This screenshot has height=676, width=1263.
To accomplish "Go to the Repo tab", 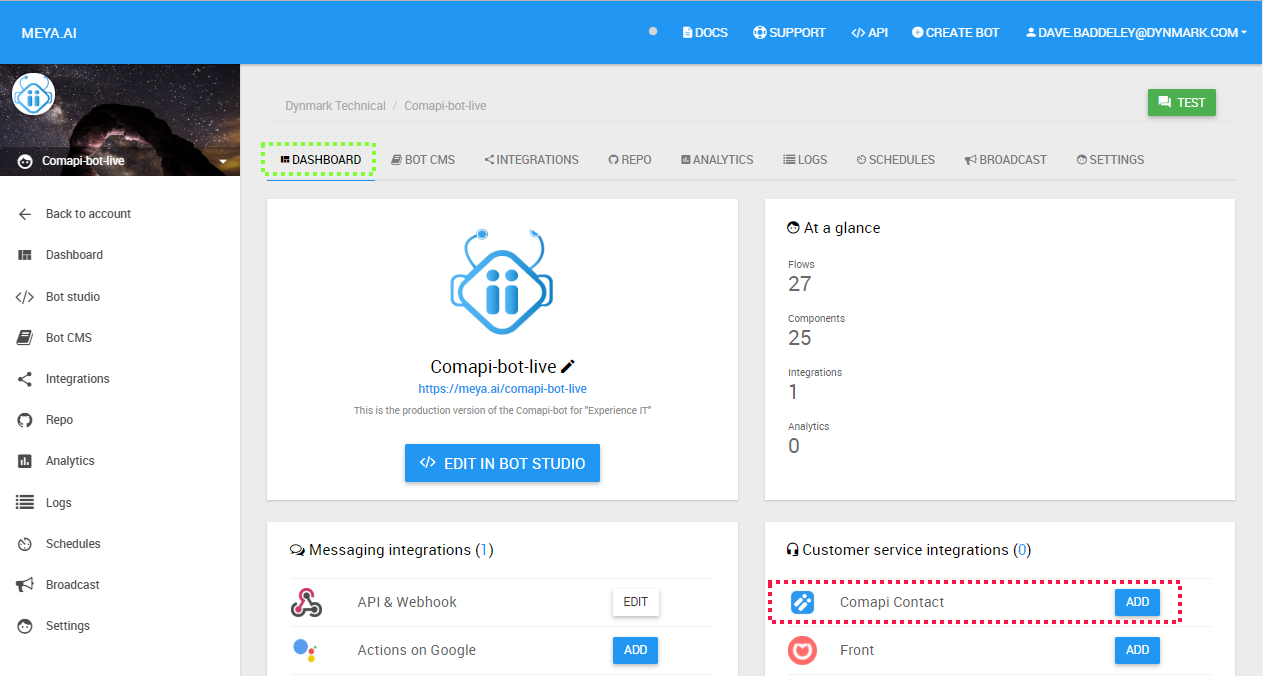I will tap(630, 160).
